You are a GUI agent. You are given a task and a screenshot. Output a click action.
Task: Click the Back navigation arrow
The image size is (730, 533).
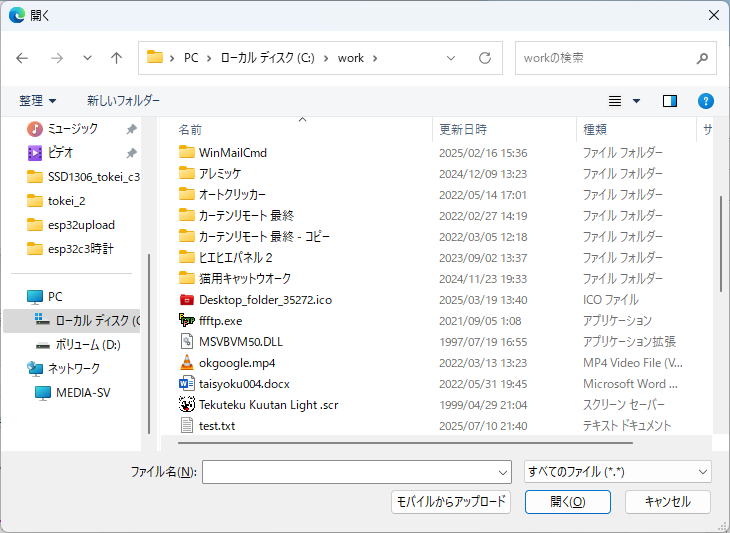[22, 58]
